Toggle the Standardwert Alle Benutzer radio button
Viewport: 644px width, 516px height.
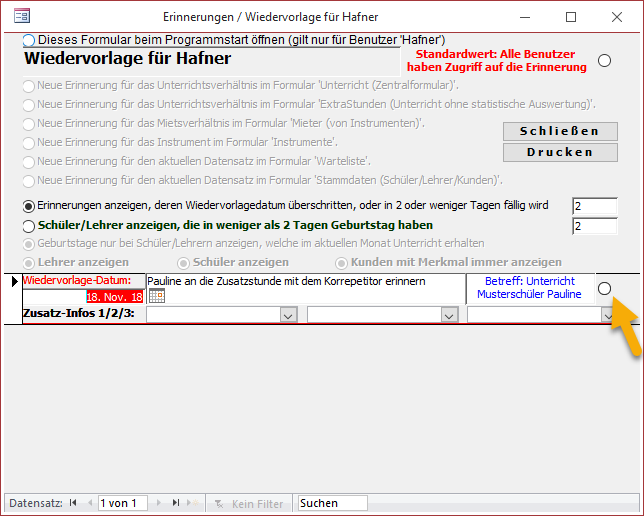tap(604, 60)
